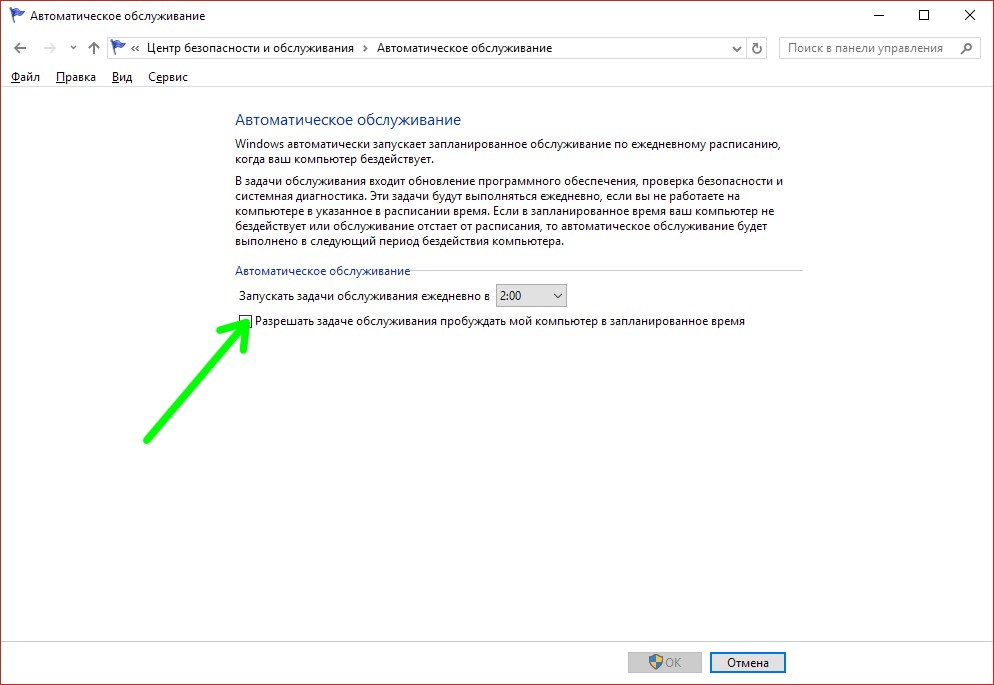The width and height of the screenshot is (994, 685).
Task: Open the 2:00 maintenance time dropdown
Action: pyautogui.click(x=532, y=296)
